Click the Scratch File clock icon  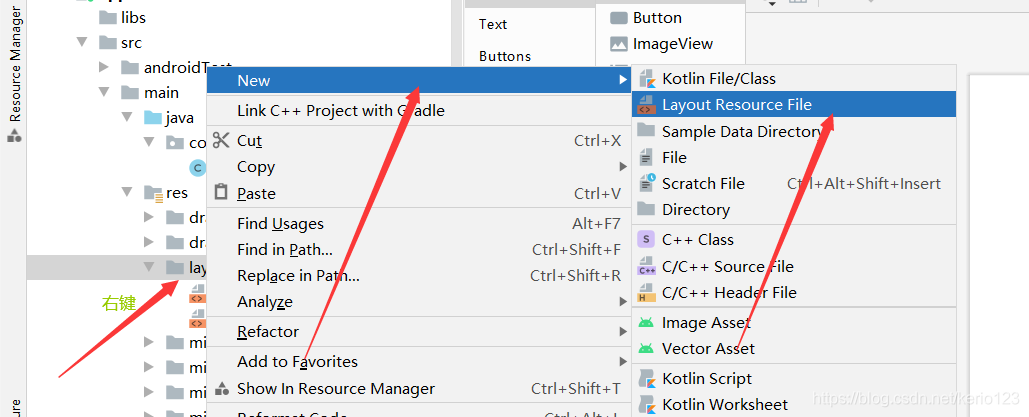(x=646, y=183)
